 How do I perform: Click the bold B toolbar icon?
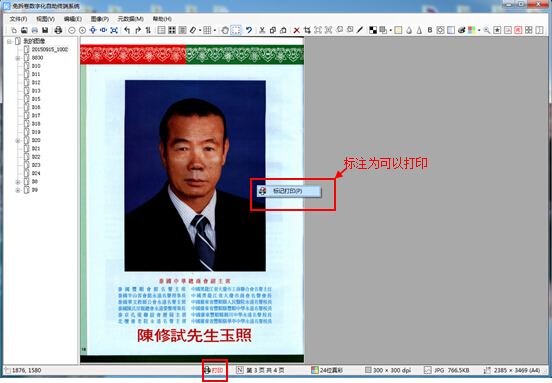(430, 31)
